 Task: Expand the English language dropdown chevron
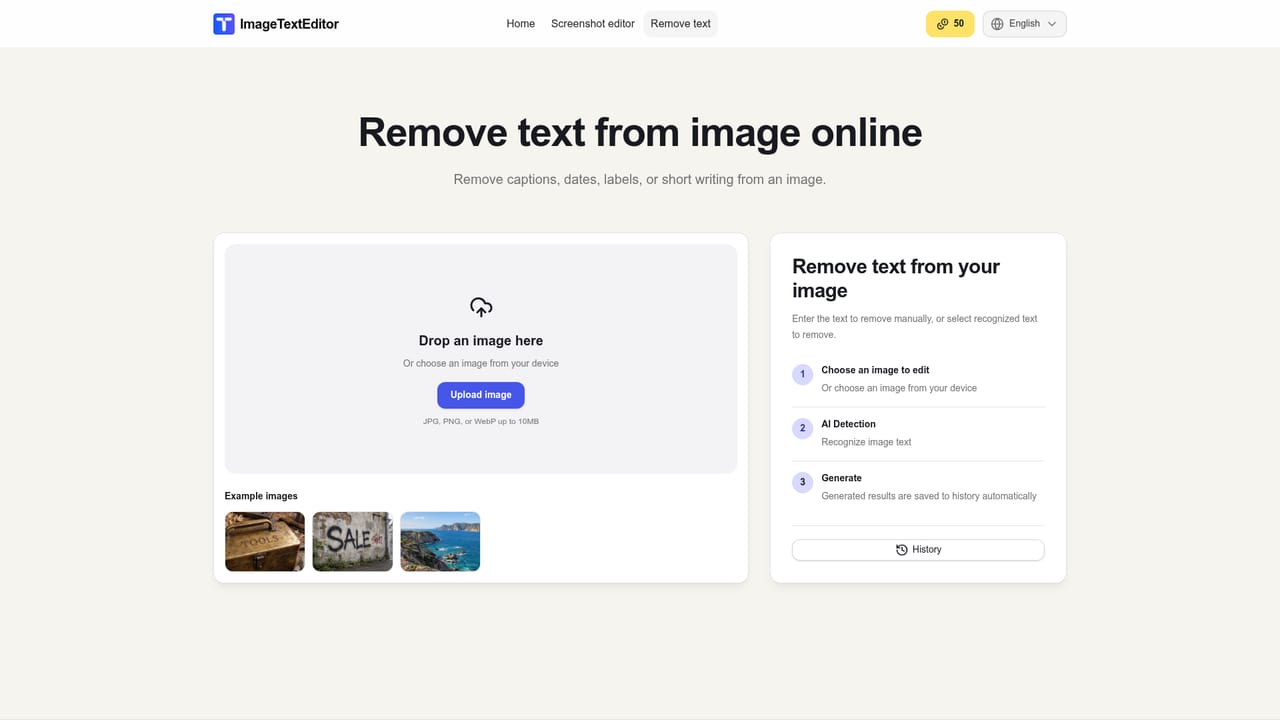pyautogui.click(x=1052, y=24)
